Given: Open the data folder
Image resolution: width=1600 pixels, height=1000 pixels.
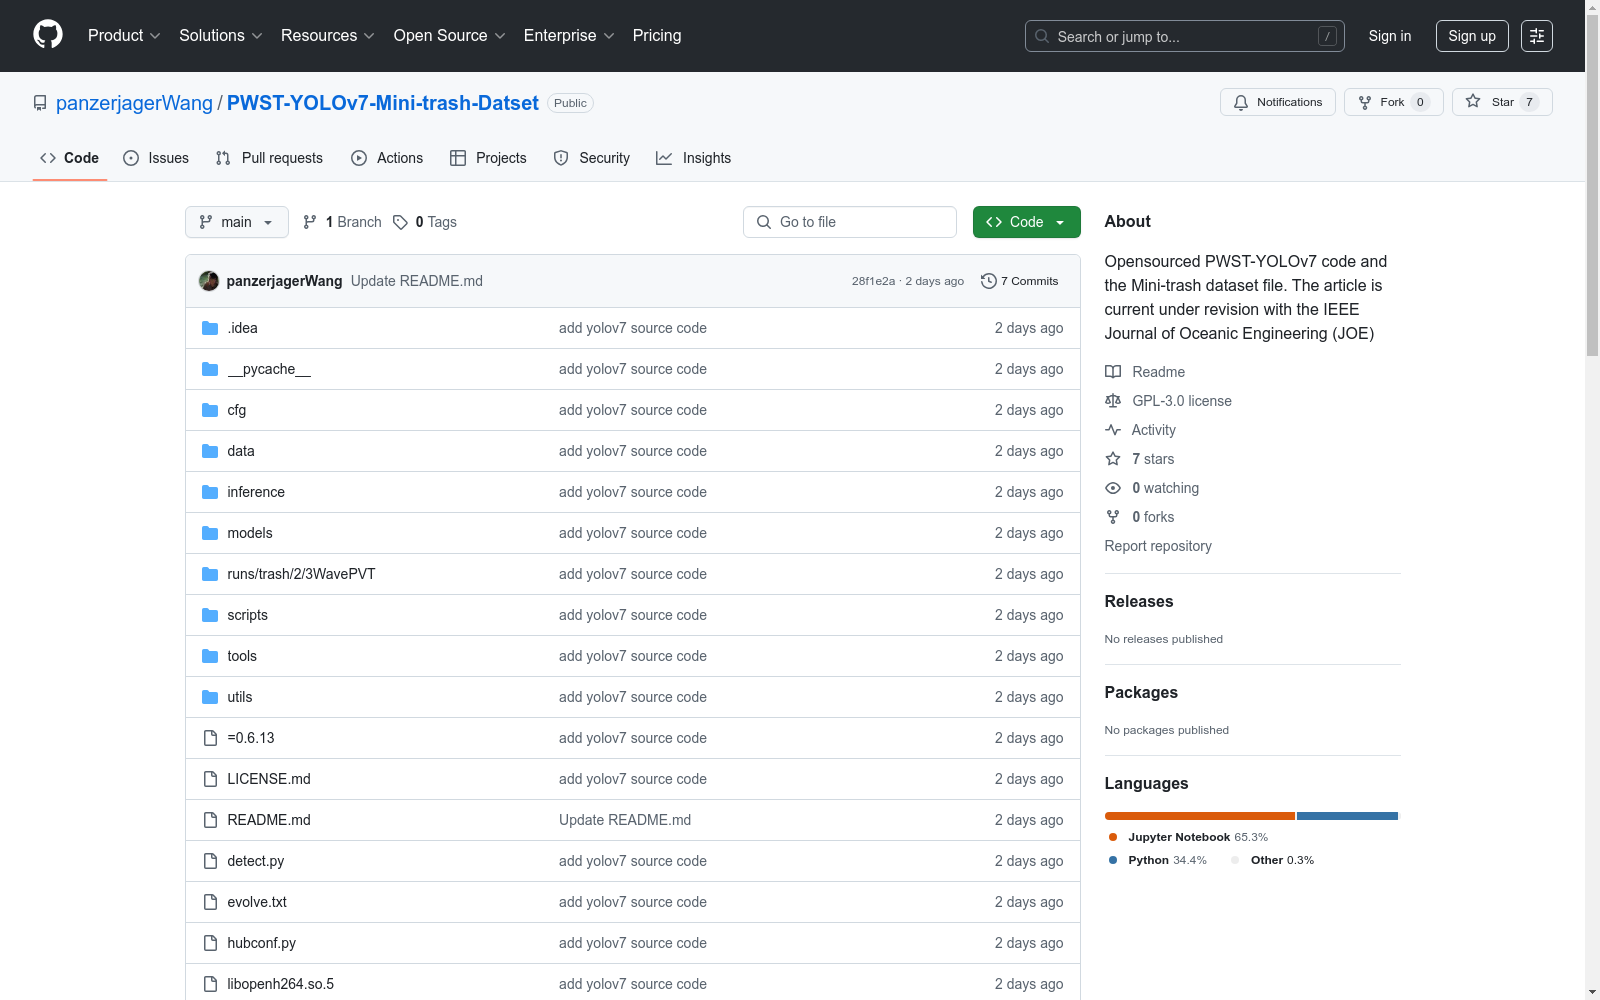Looking at the screenshot, I should [x=241, y=451].
